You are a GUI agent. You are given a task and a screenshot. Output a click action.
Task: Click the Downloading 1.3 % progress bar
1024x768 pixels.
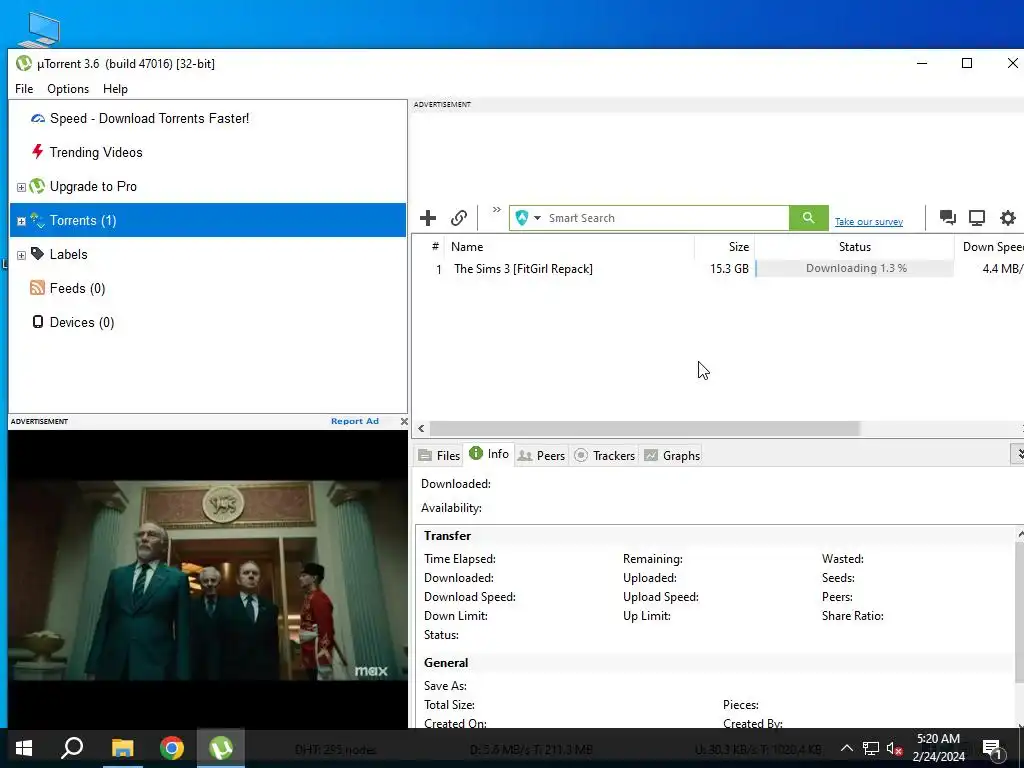(854, 268)
